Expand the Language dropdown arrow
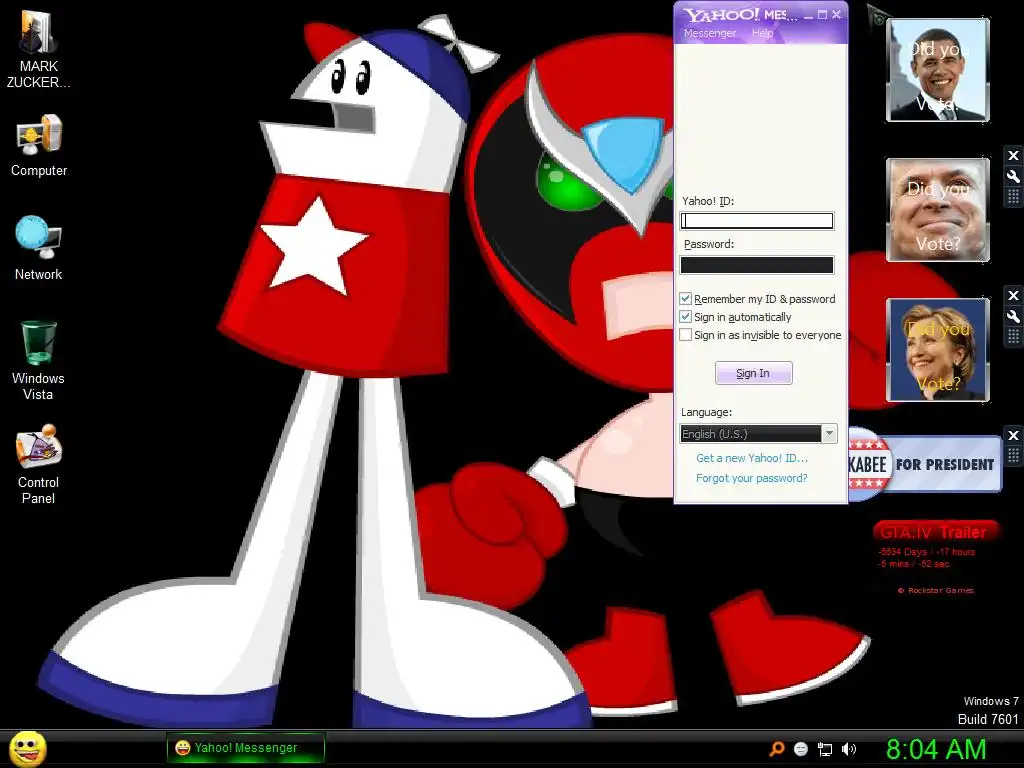The image size is (1024, 768). (x=829, y=434)
